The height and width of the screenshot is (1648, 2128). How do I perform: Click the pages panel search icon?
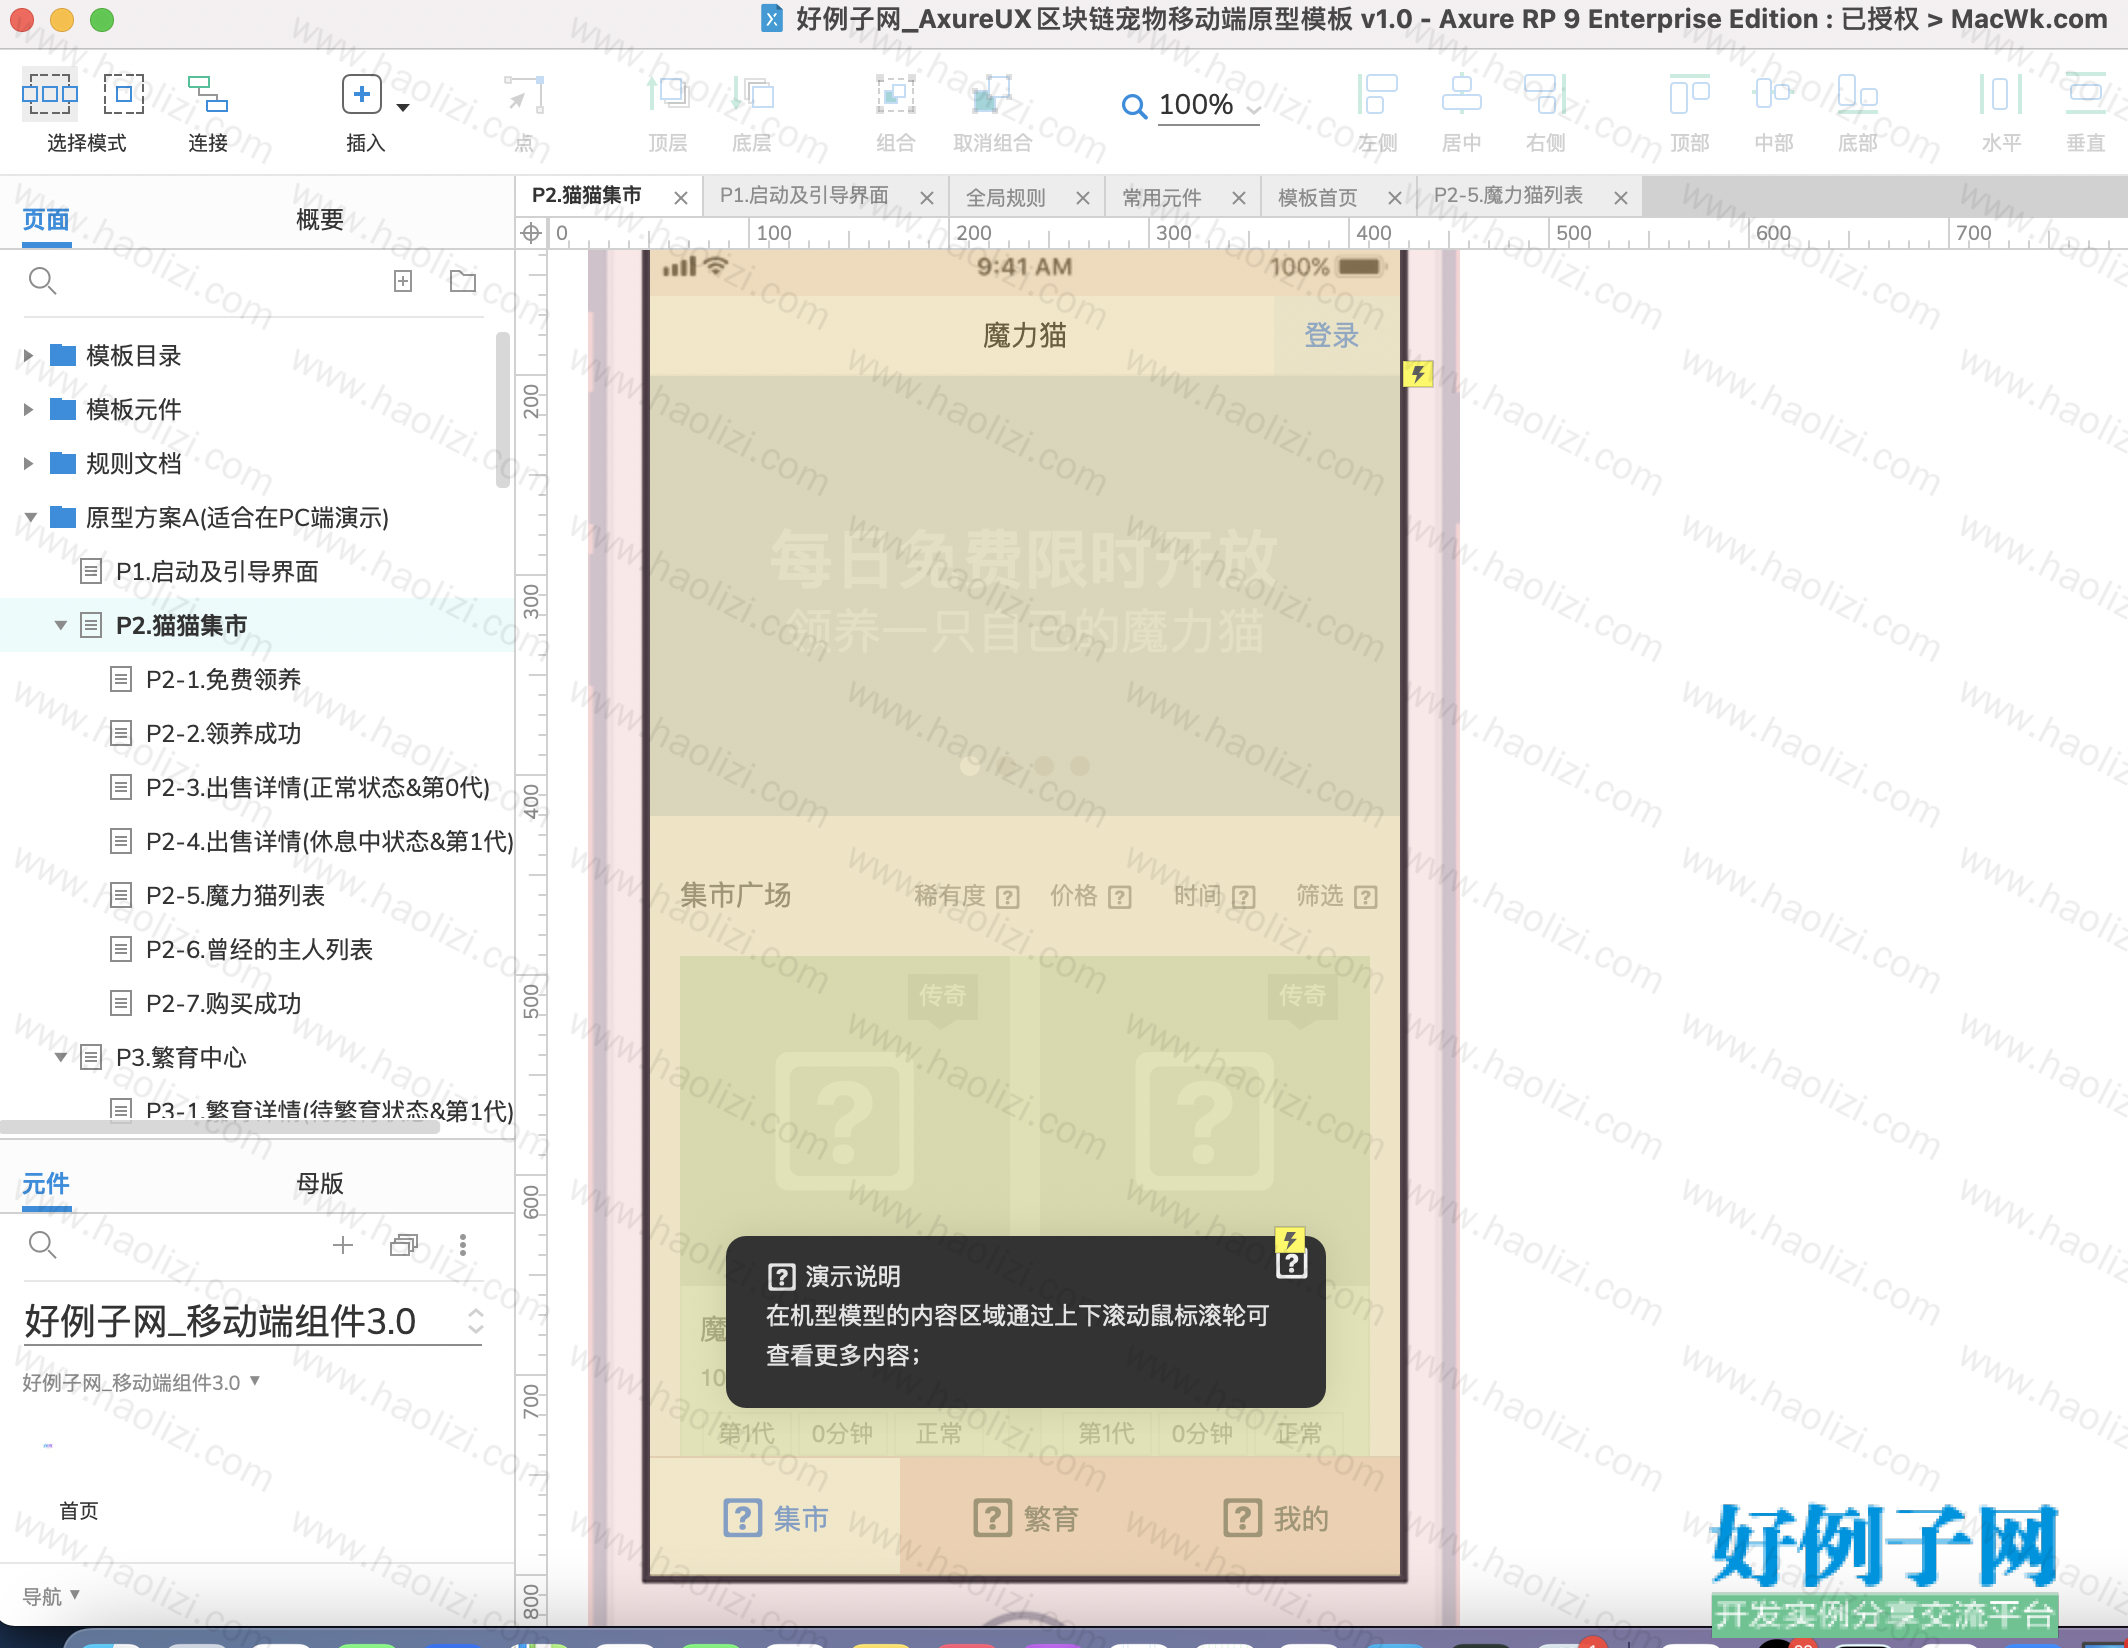[42, 281]
